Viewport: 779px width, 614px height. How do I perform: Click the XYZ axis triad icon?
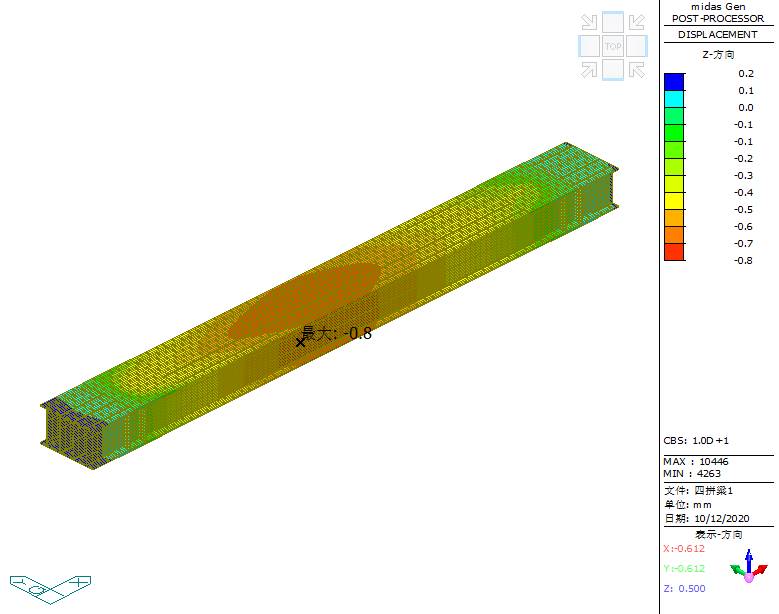748,566
